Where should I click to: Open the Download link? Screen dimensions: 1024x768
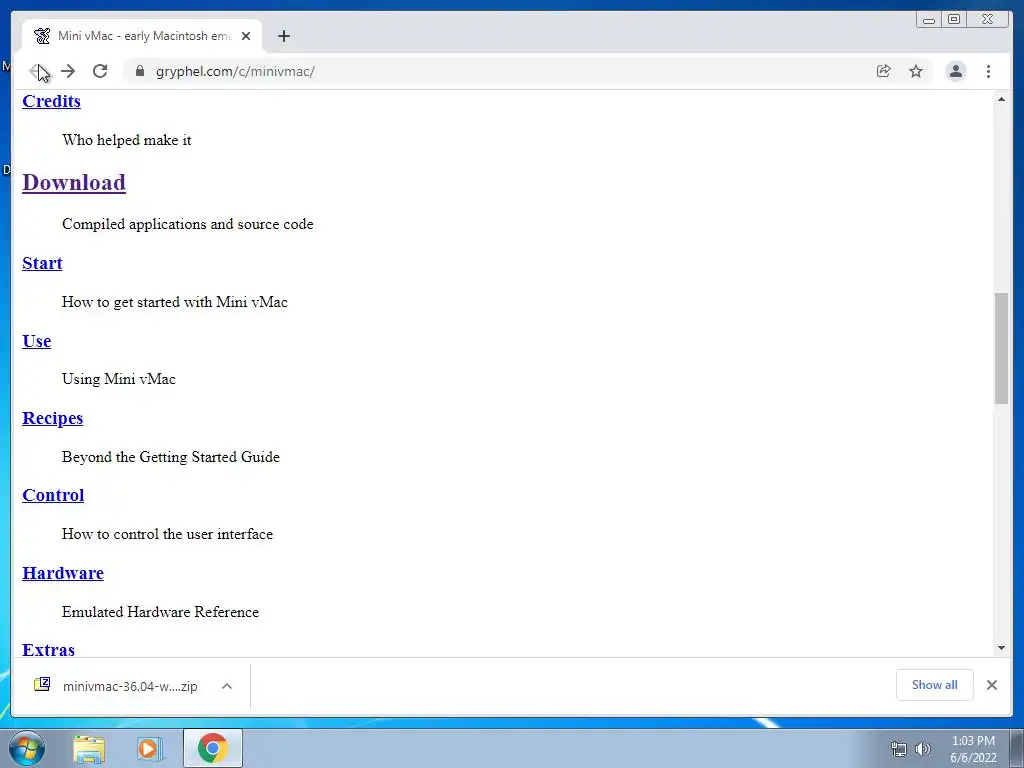click(x=74, y=182)
